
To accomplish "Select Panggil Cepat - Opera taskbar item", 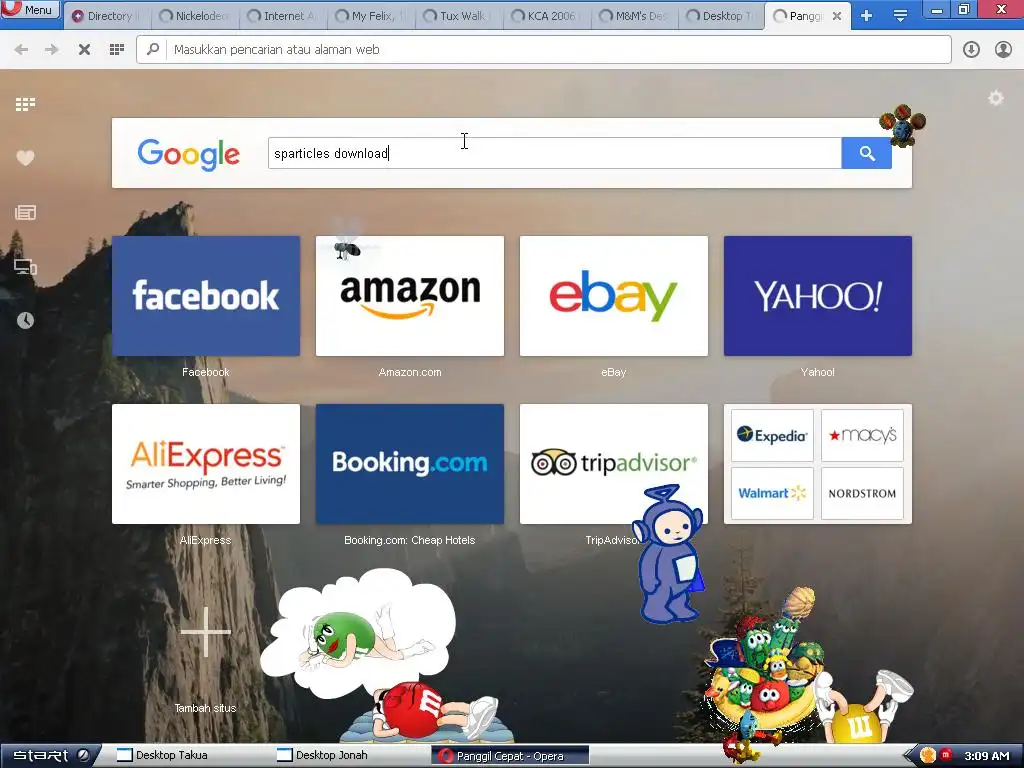I will coord(509,756).
